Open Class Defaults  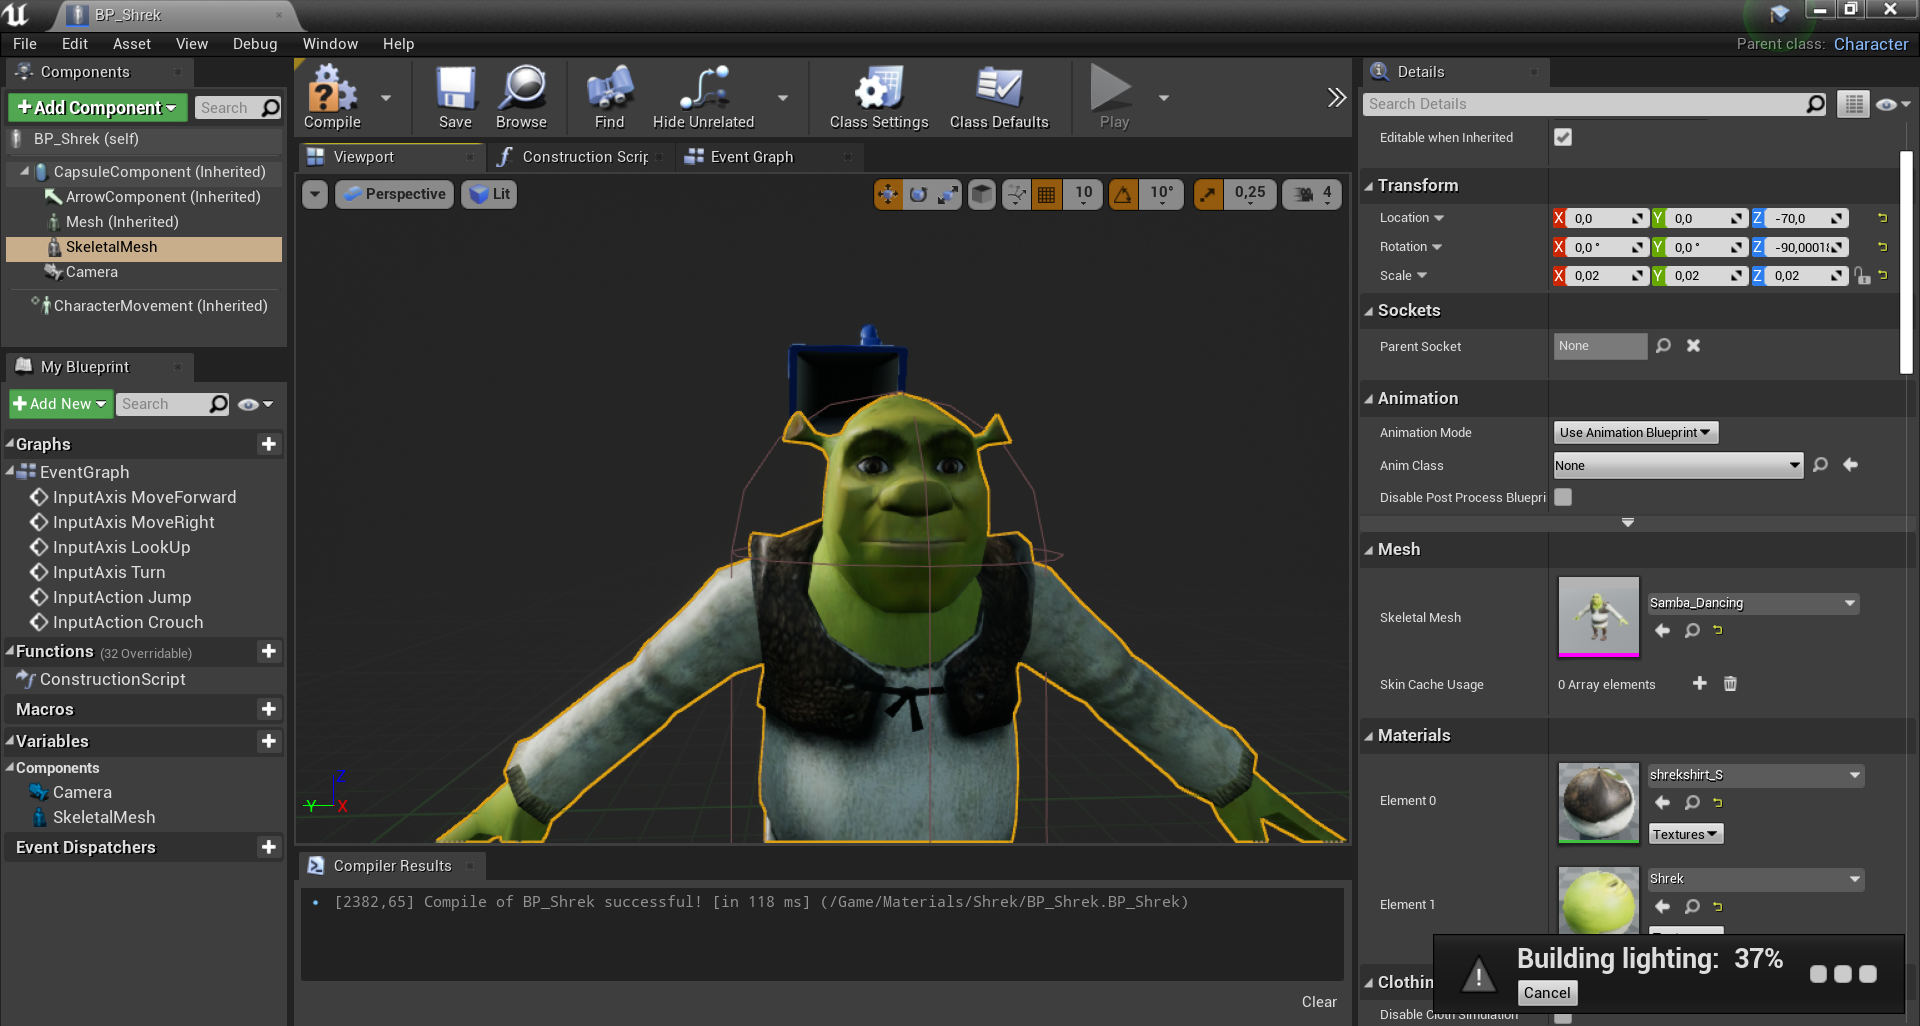click(x=999, y=97)
